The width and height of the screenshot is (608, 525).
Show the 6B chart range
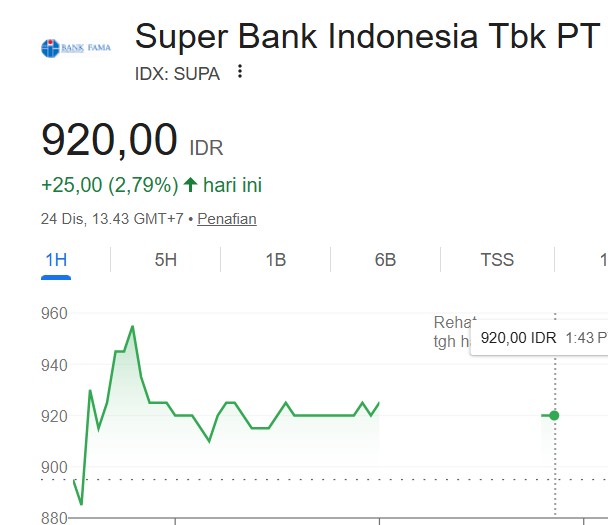385,260
